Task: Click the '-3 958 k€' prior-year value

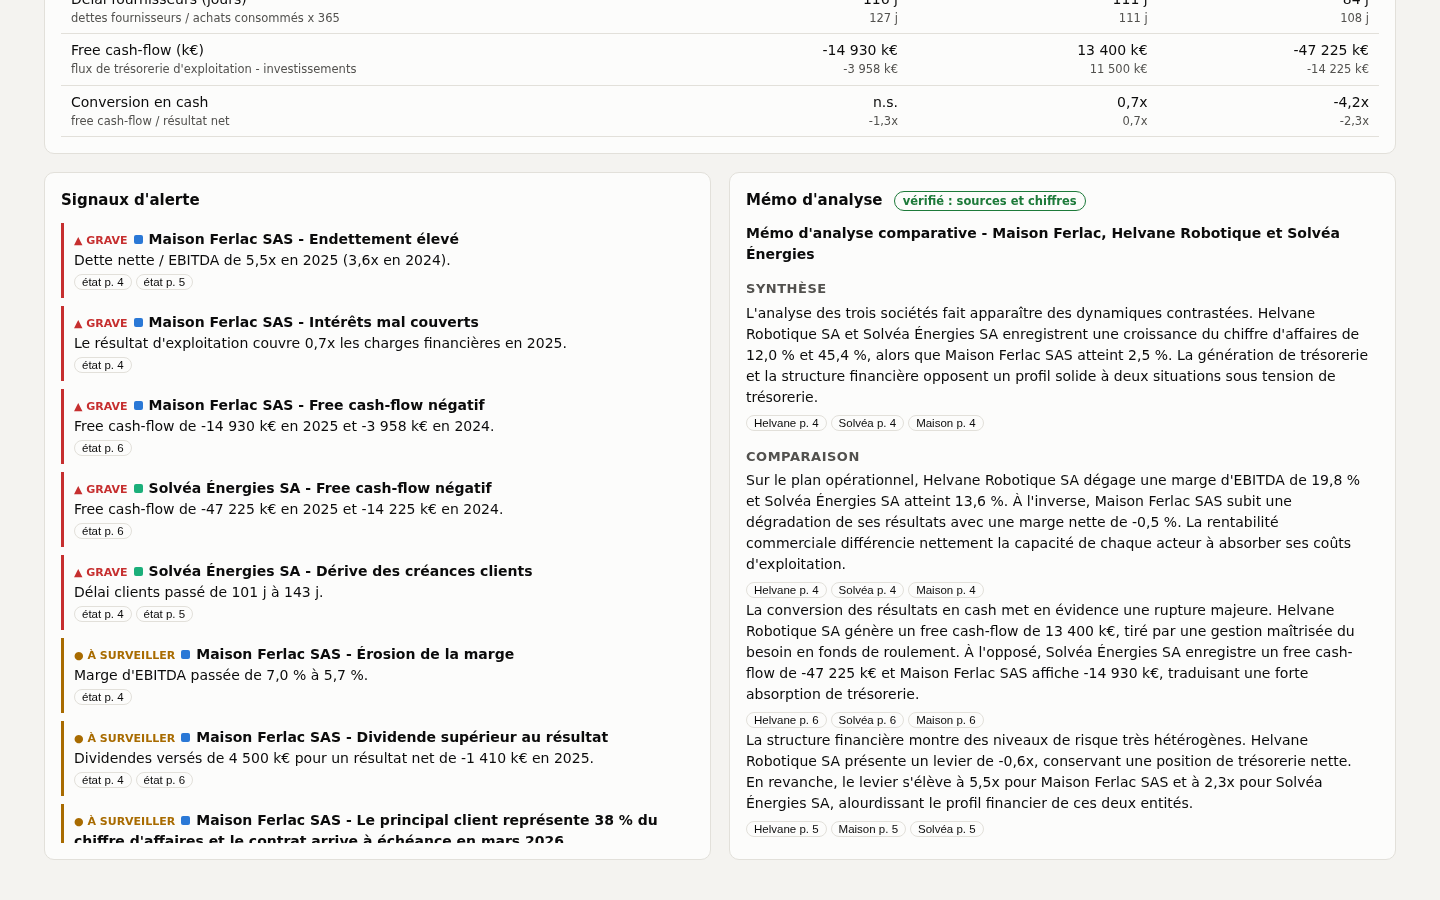Action: point(870,69)
